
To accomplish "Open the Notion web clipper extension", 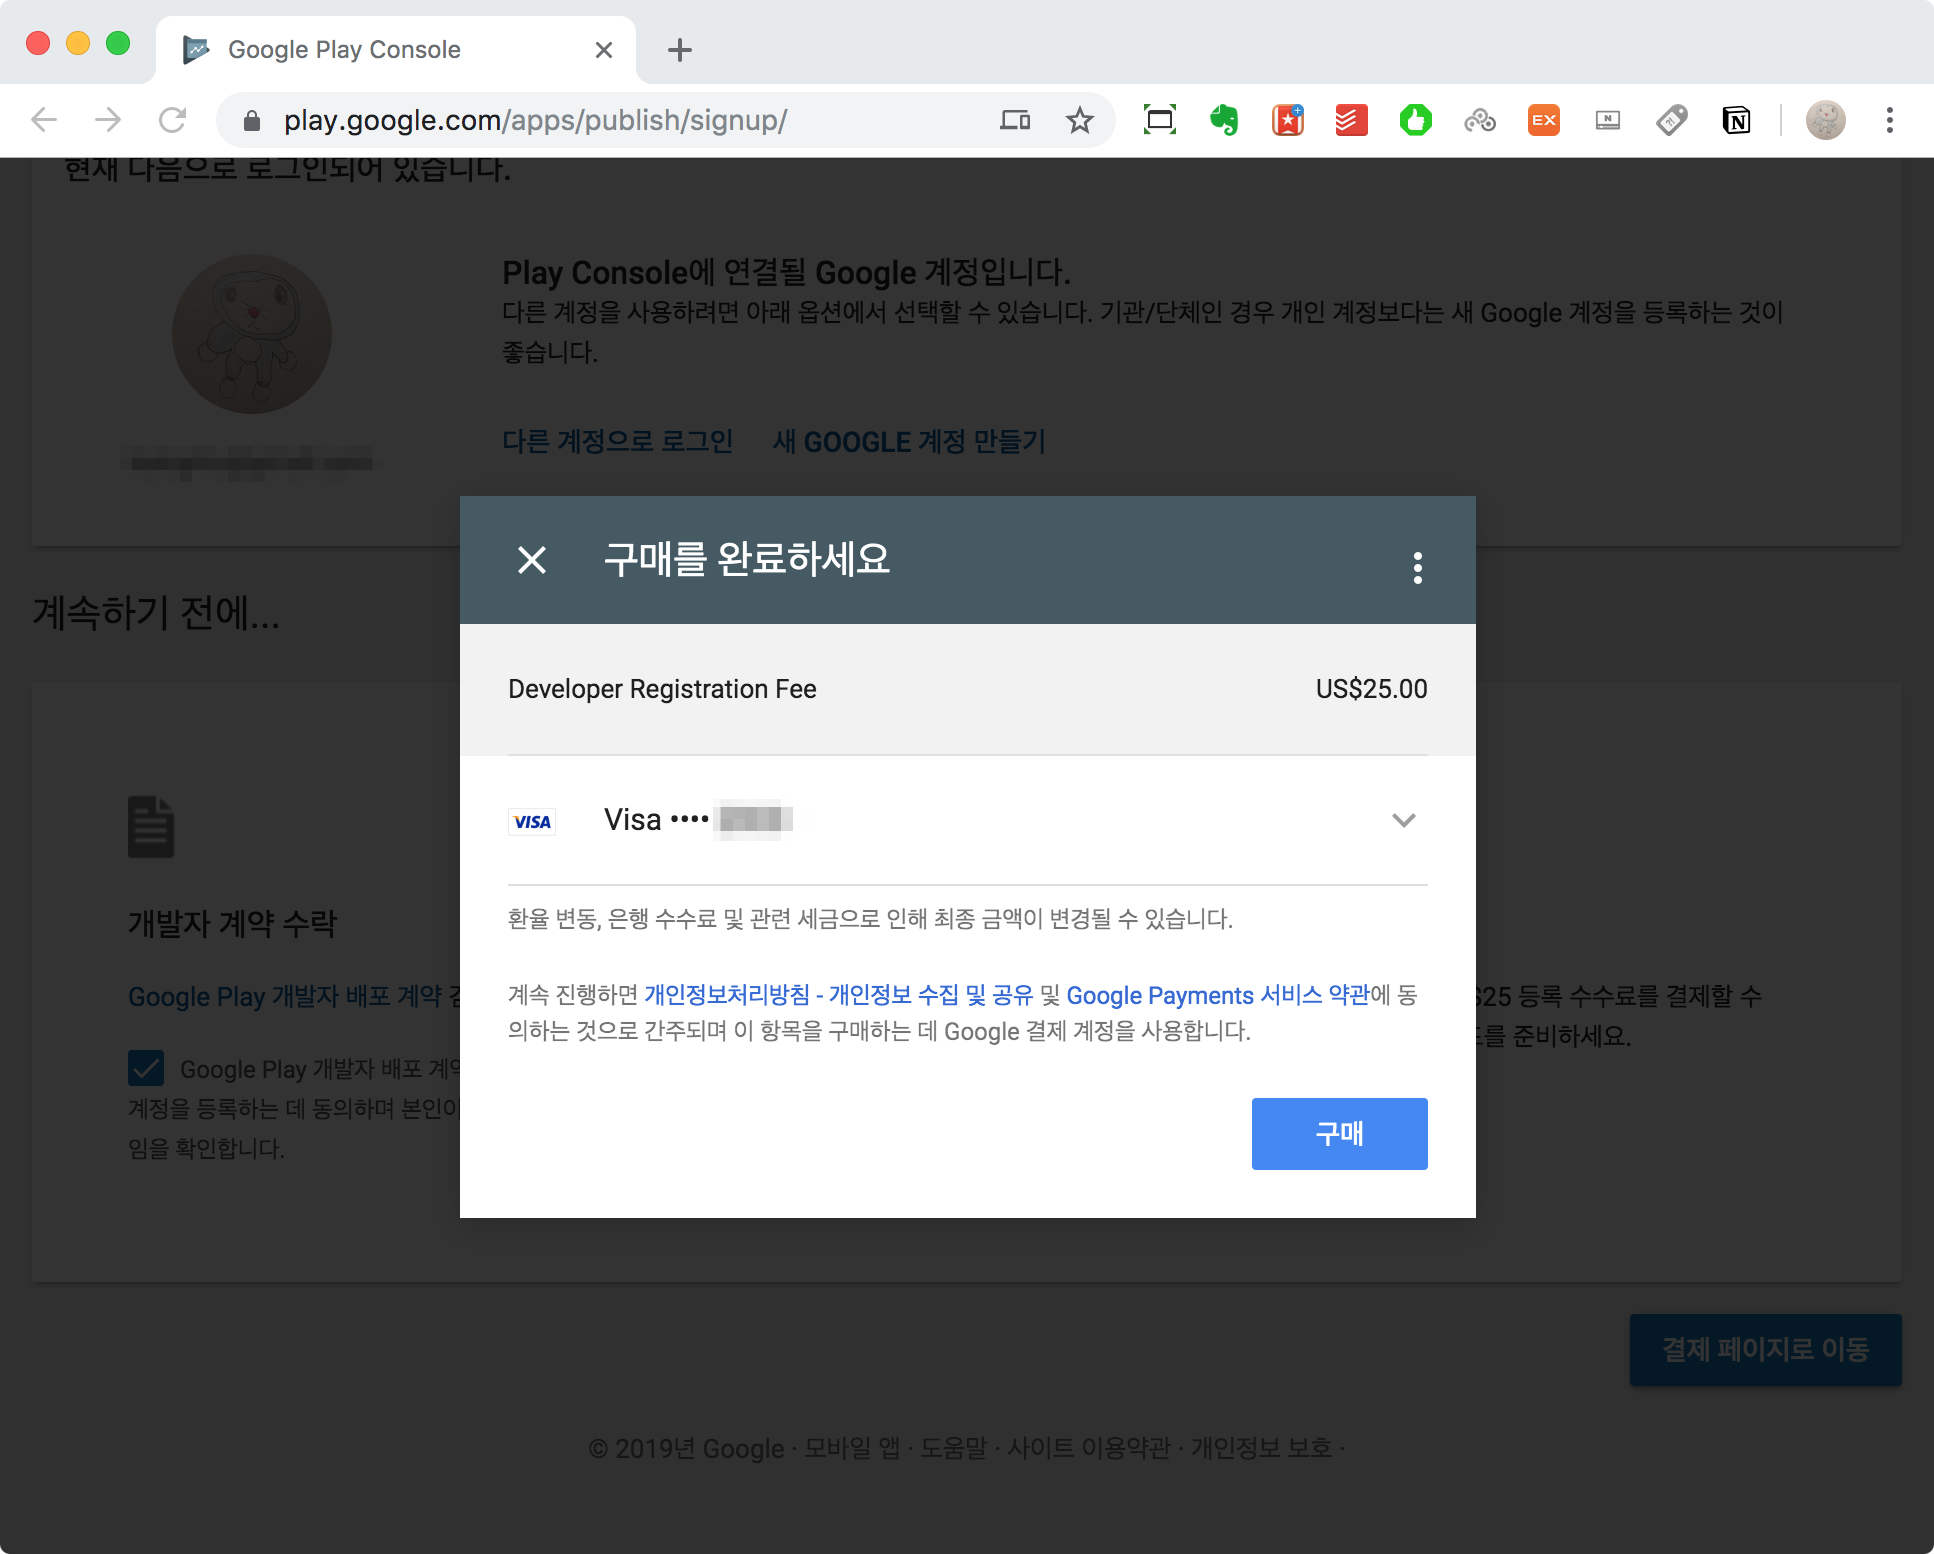I will coord(1736,121).
